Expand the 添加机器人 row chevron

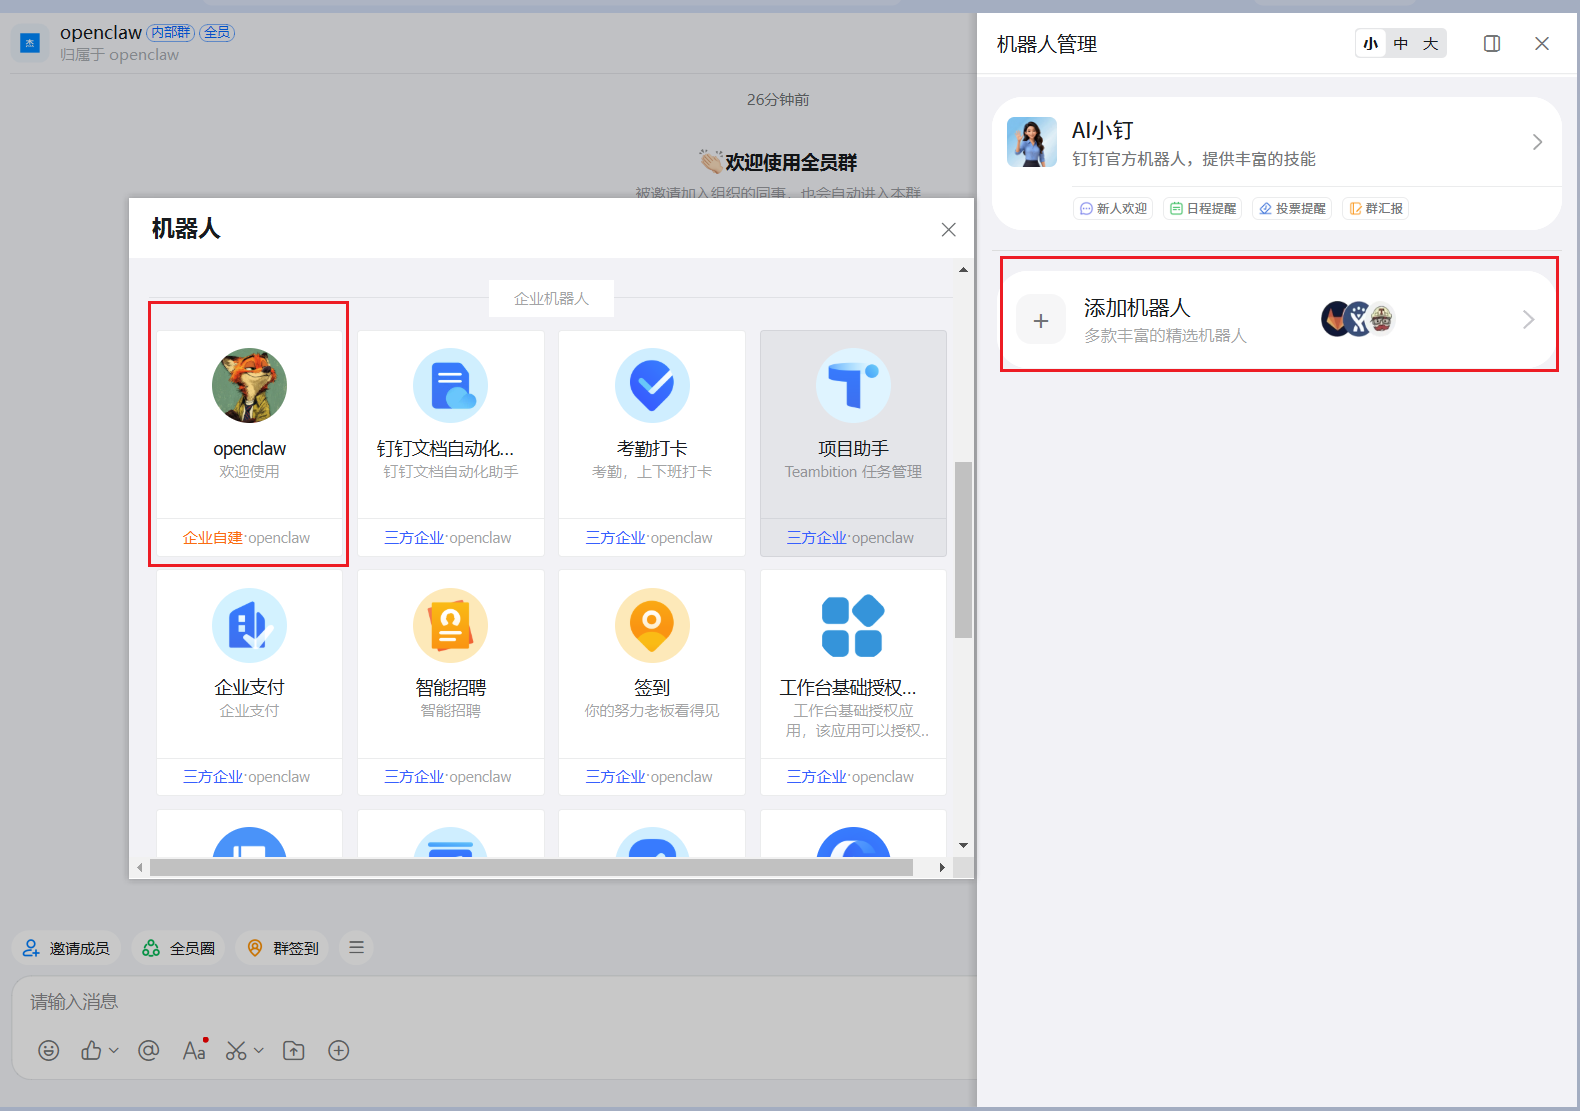1528,320
